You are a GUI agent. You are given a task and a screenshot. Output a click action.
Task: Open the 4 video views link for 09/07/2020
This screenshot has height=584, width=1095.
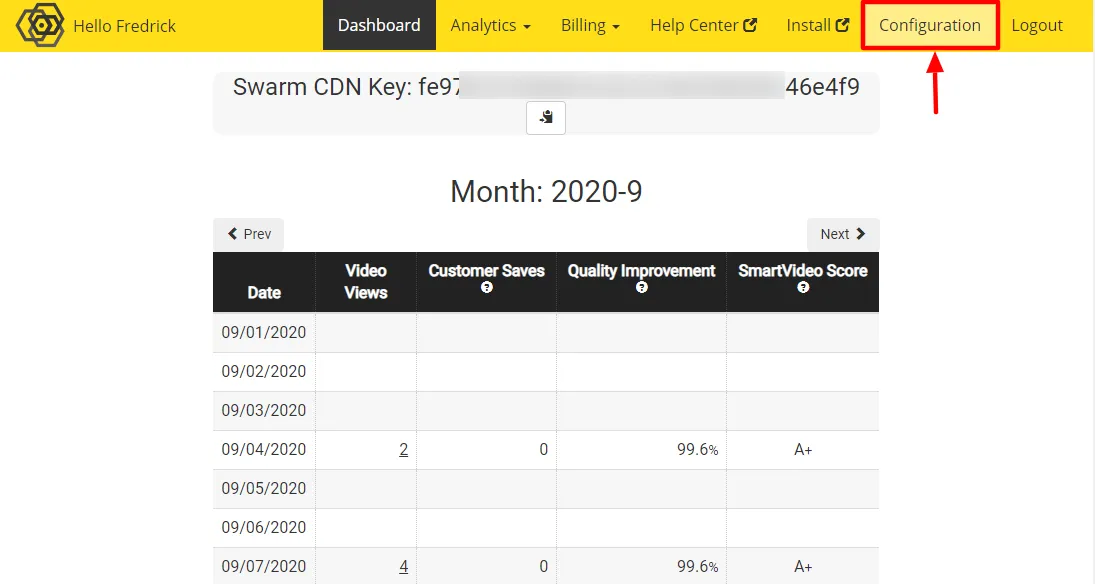click(x=403, y=567)
